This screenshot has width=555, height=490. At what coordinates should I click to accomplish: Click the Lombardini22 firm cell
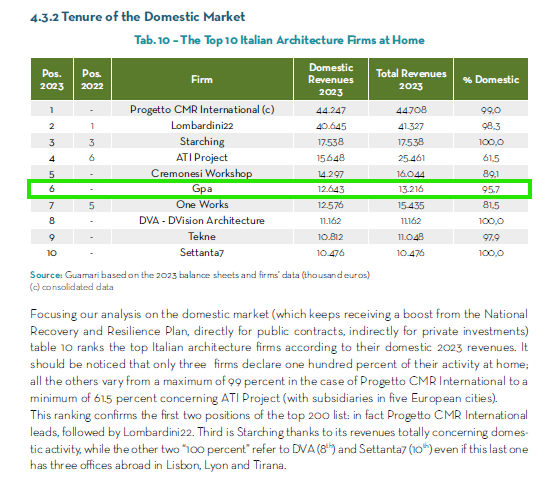click(x=202, y=126)
